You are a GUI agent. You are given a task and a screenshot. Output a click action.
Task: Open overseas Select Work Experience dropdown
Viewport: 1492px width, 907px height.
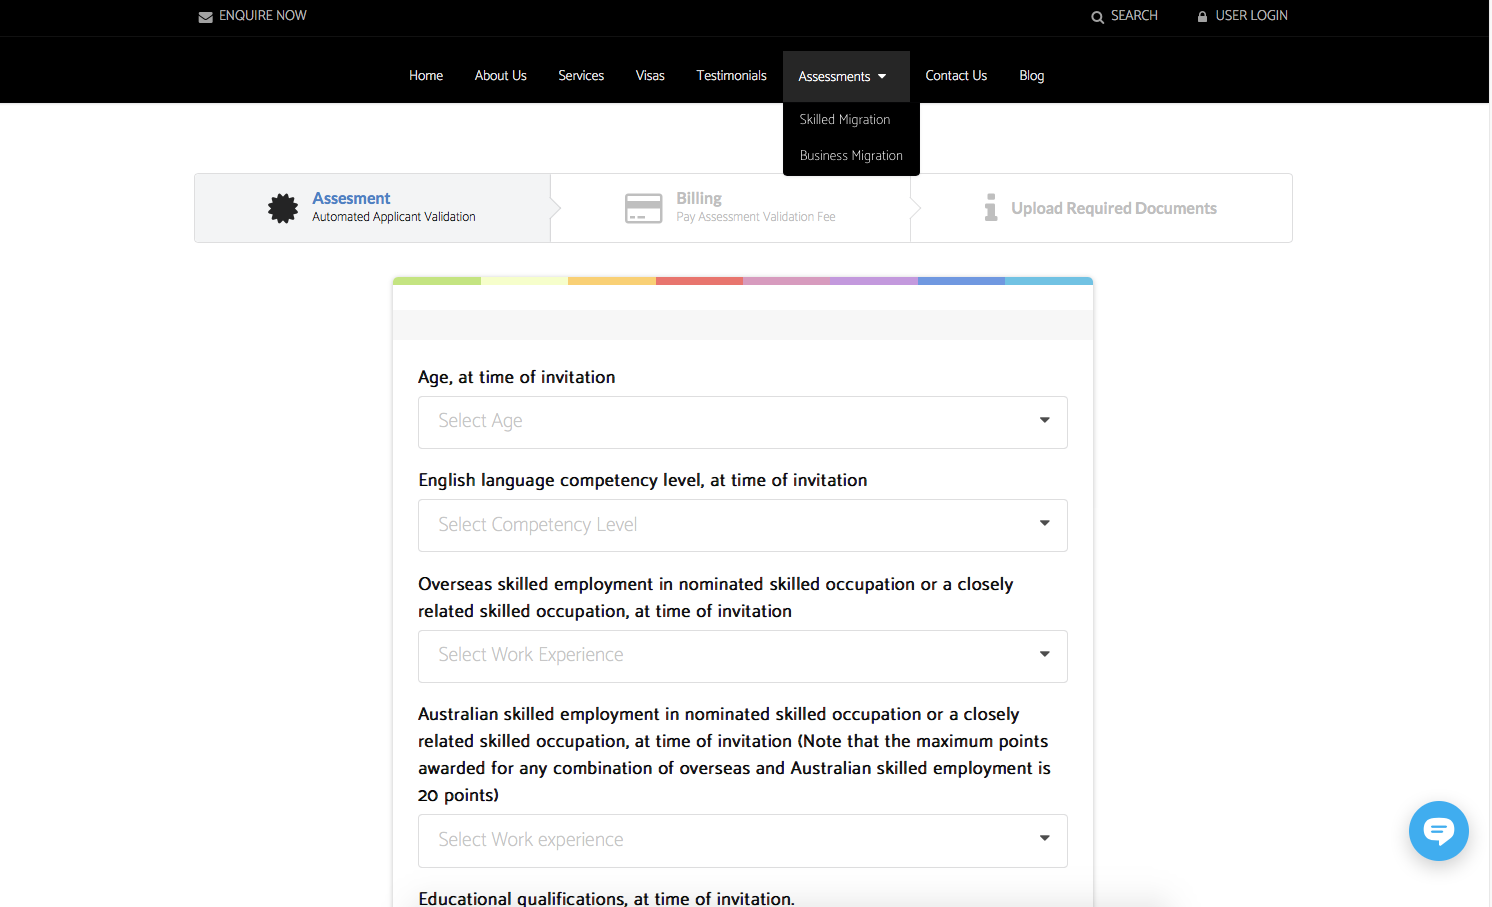click(743, 656)
